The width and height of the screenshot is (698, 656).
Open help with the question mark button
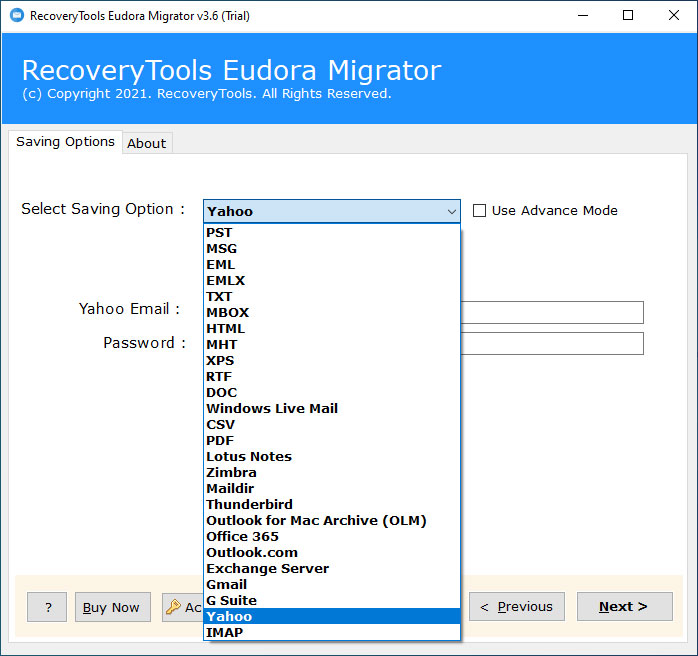click(47, 607)
